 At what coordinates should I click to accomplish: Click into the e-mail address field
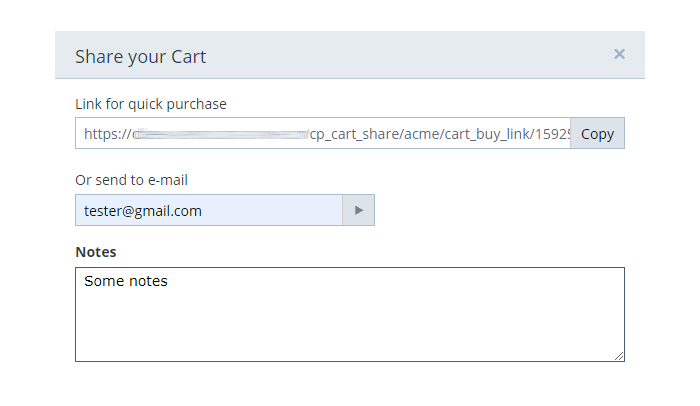point(208,210)
